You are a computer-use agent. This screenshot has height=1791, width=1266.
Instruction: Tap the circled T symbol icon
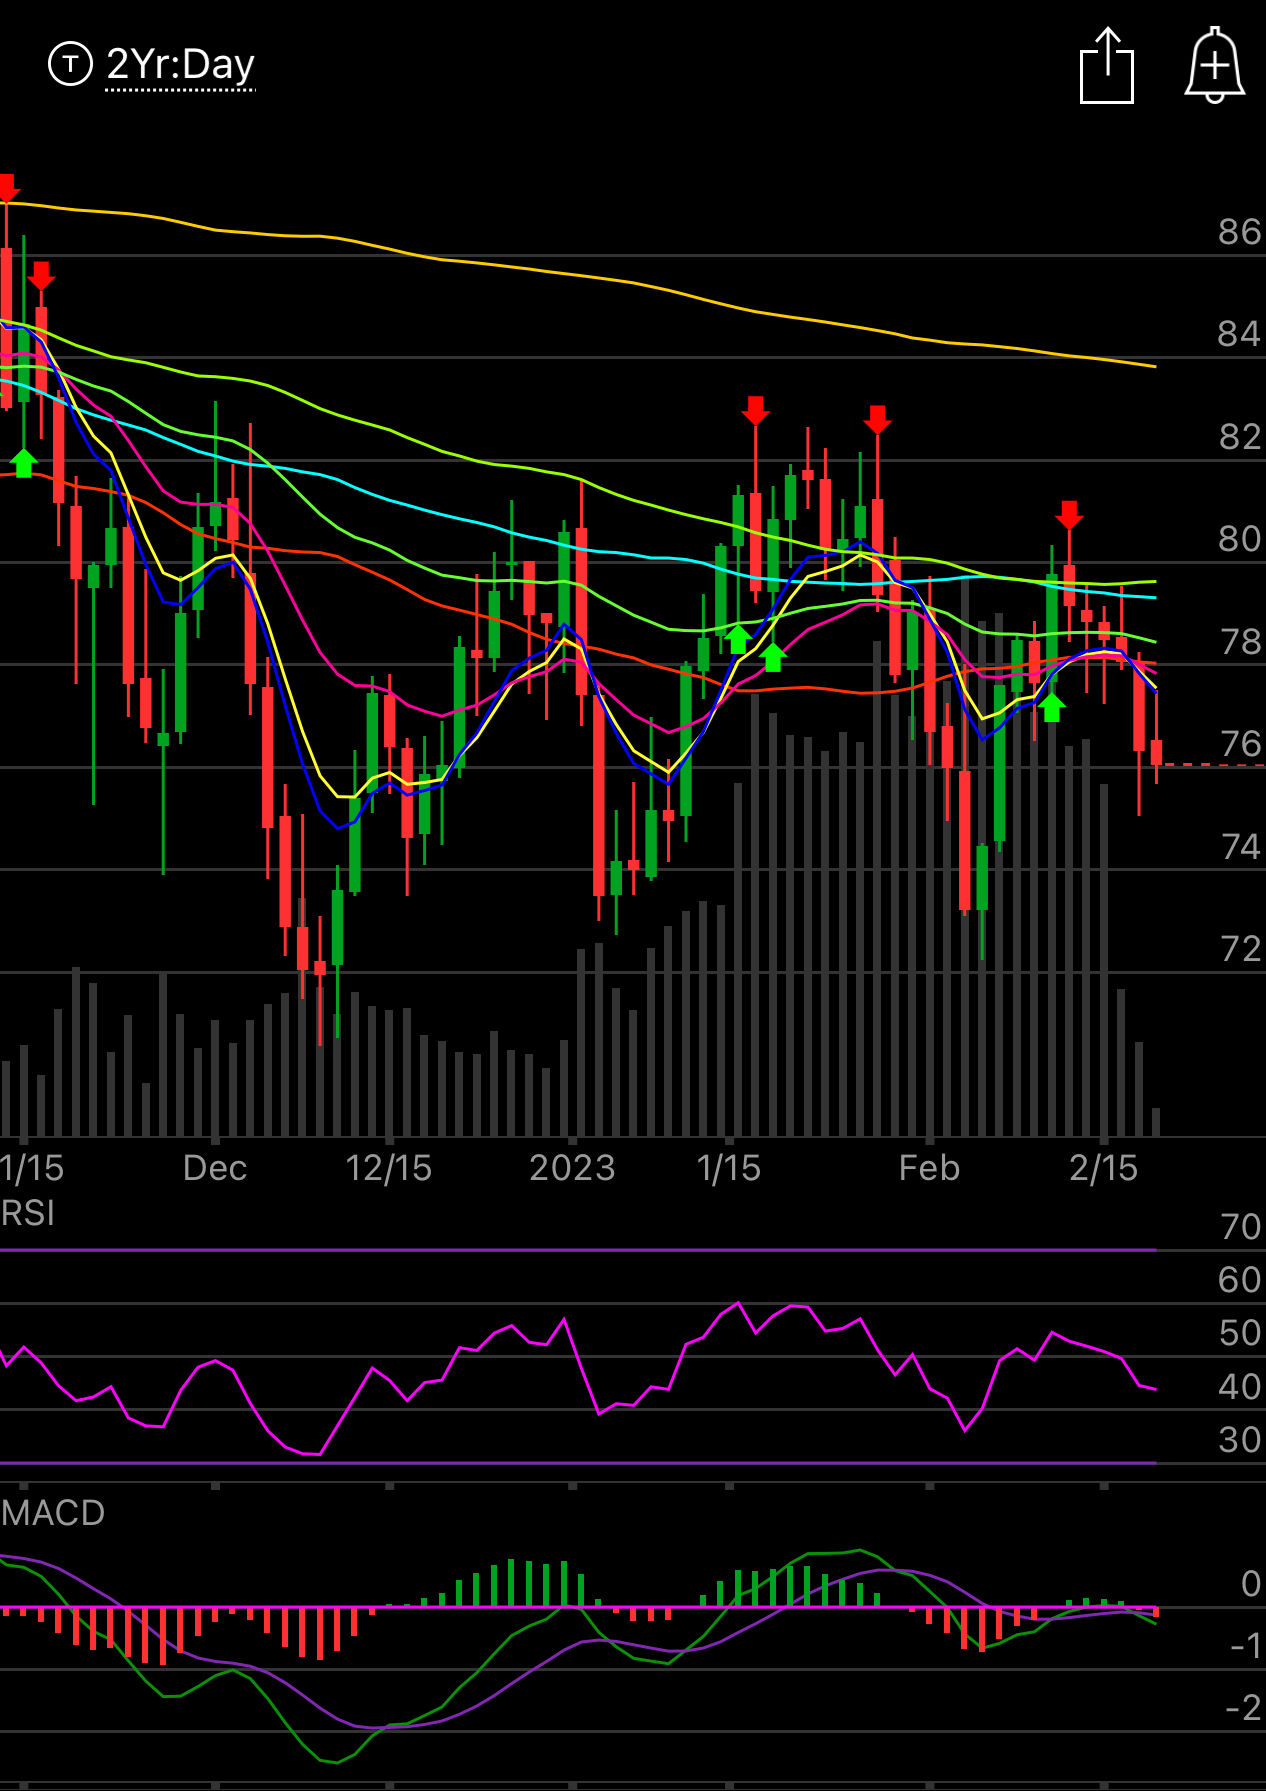tap(70, 65)
